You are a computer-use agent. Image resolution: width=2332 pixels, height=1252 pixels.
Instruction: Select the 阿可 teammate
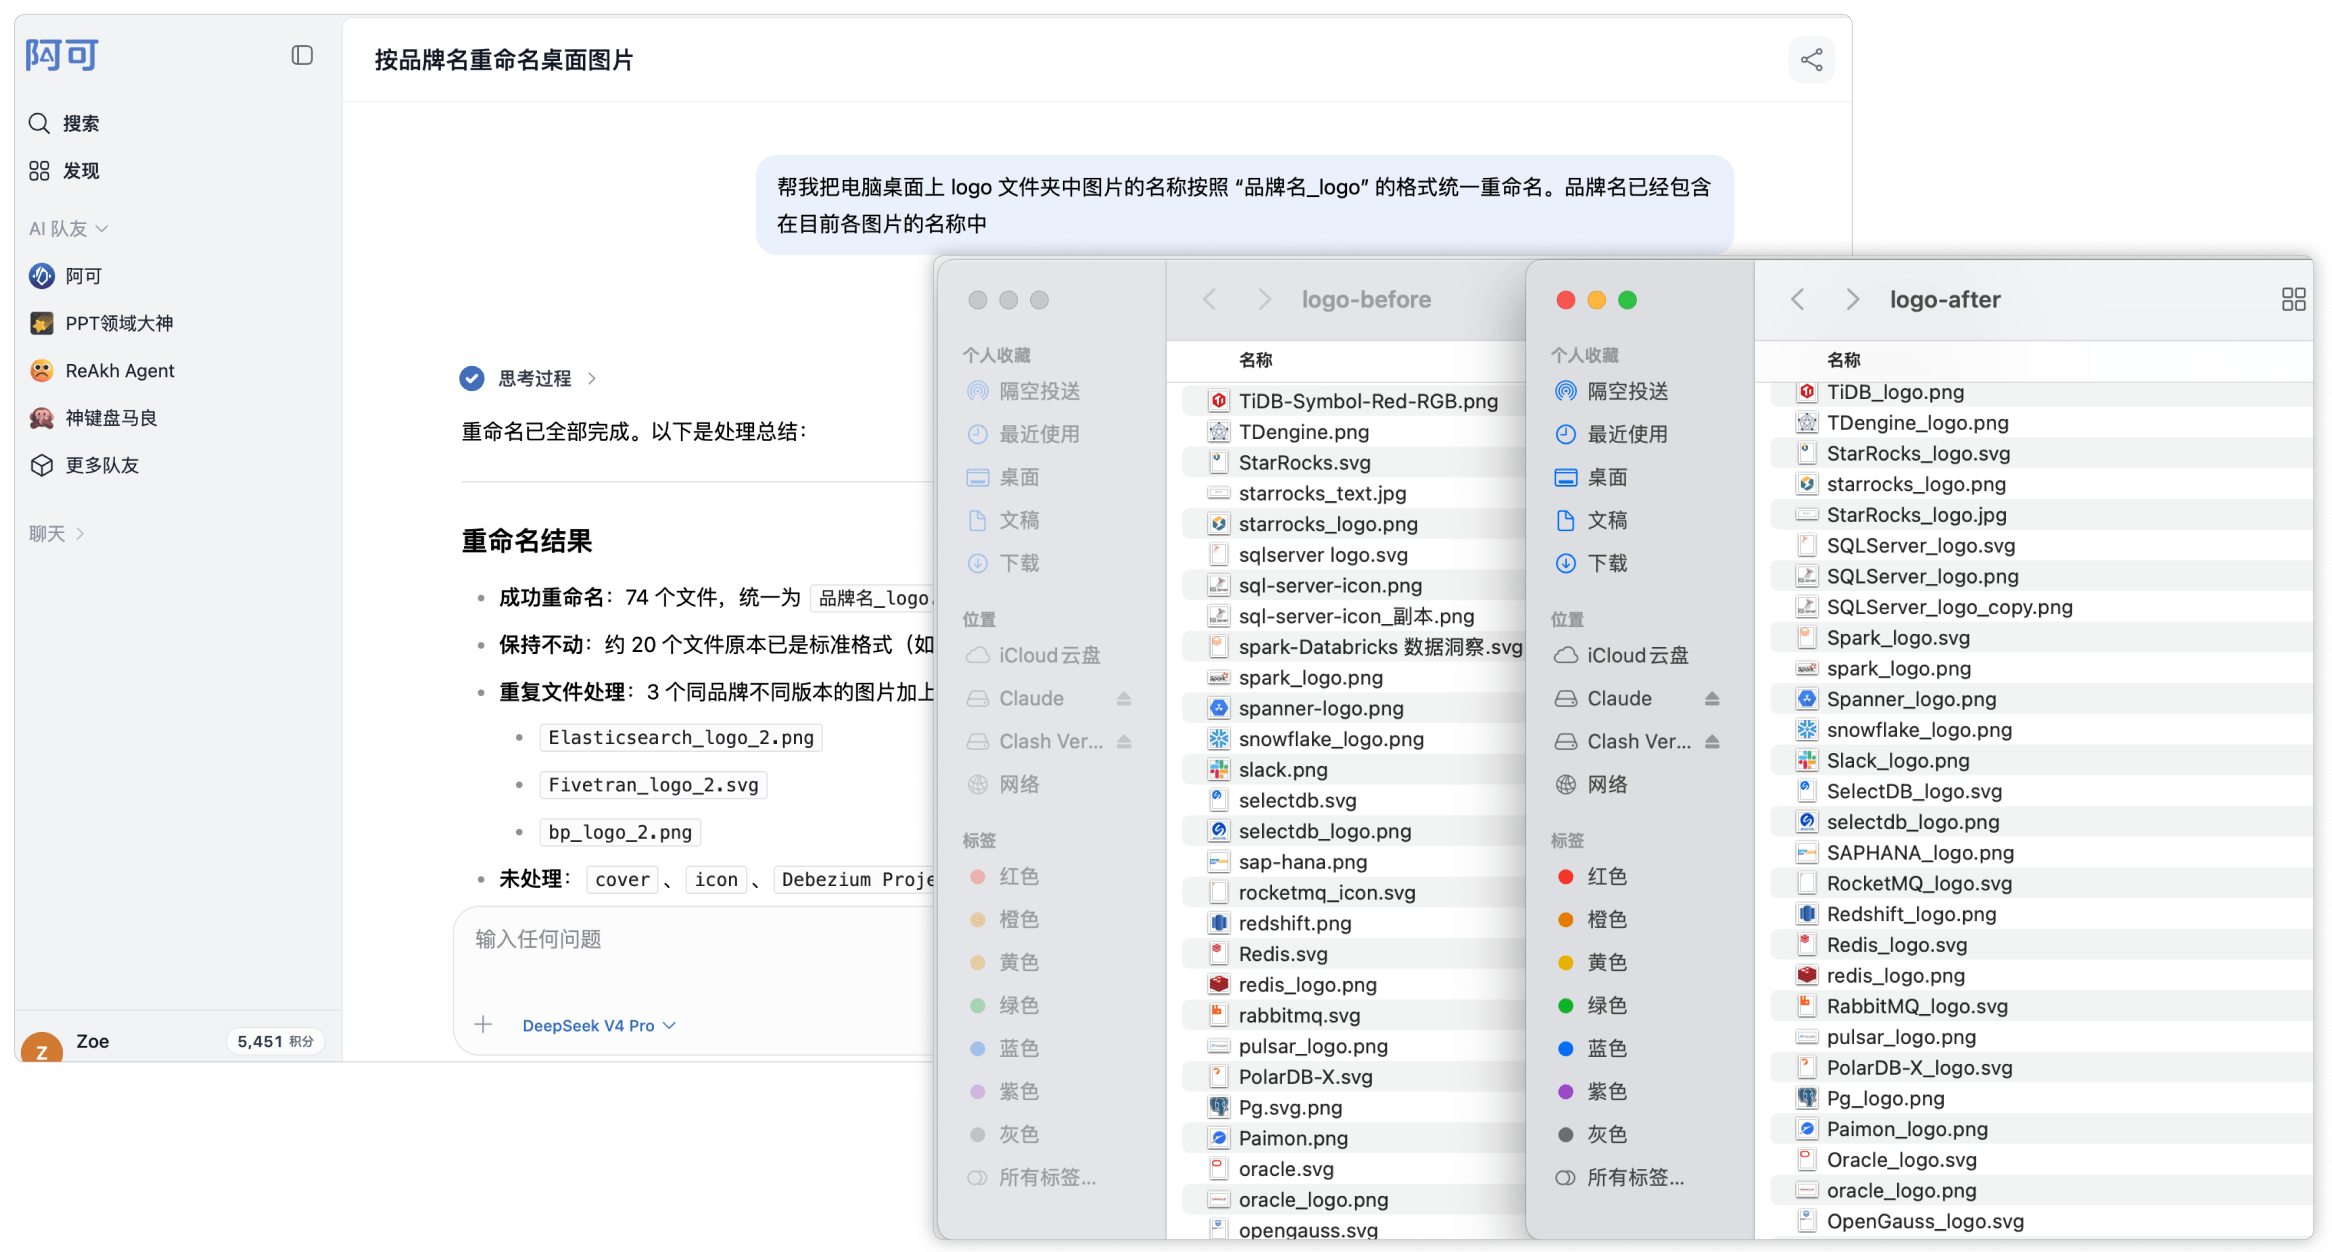[66, 276]
